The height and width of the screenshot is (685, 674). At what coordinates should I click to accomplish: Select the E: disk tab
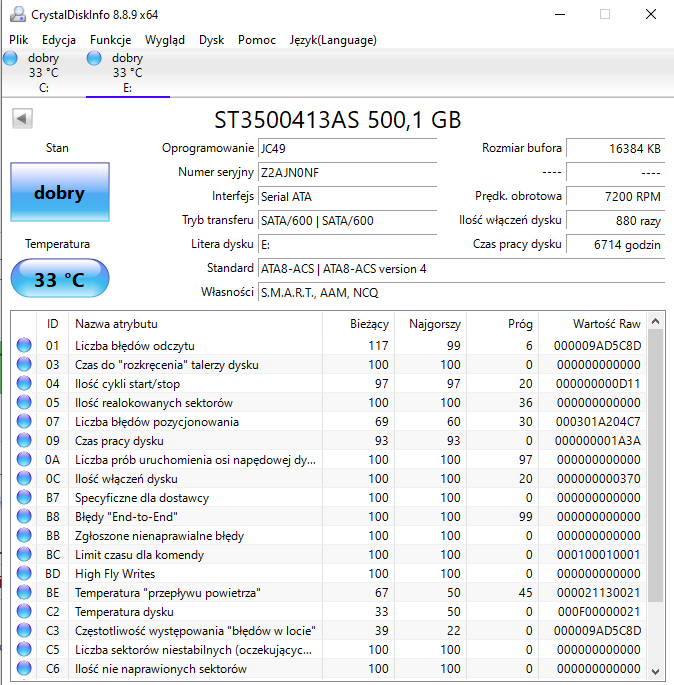(128, 73)
